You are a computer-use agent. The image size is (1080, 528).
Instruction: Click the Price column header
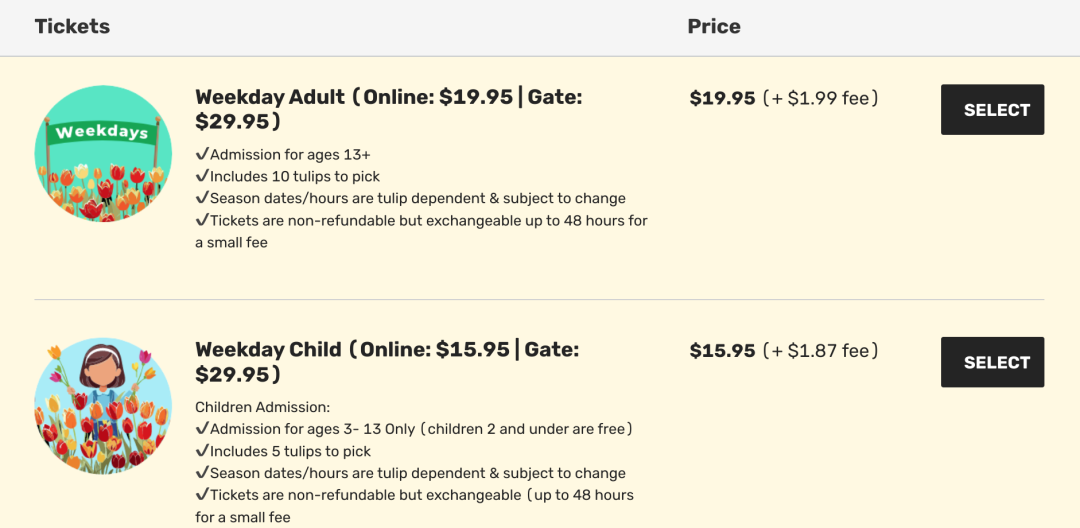[x=714, y=27]
